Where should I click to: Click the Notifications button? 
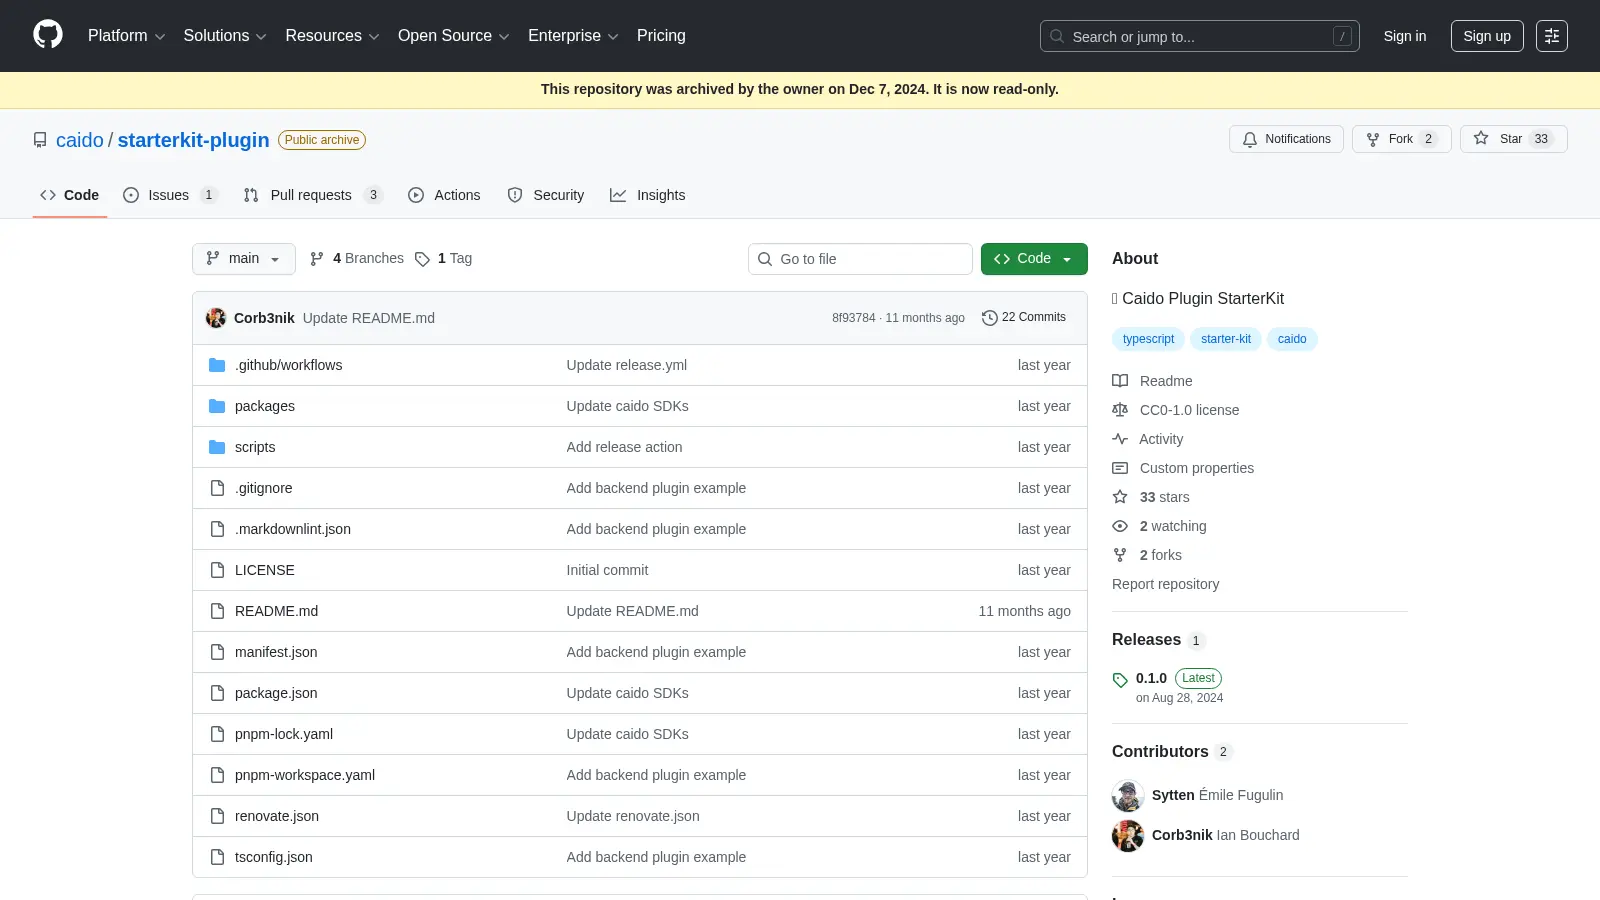(1286, 139)
